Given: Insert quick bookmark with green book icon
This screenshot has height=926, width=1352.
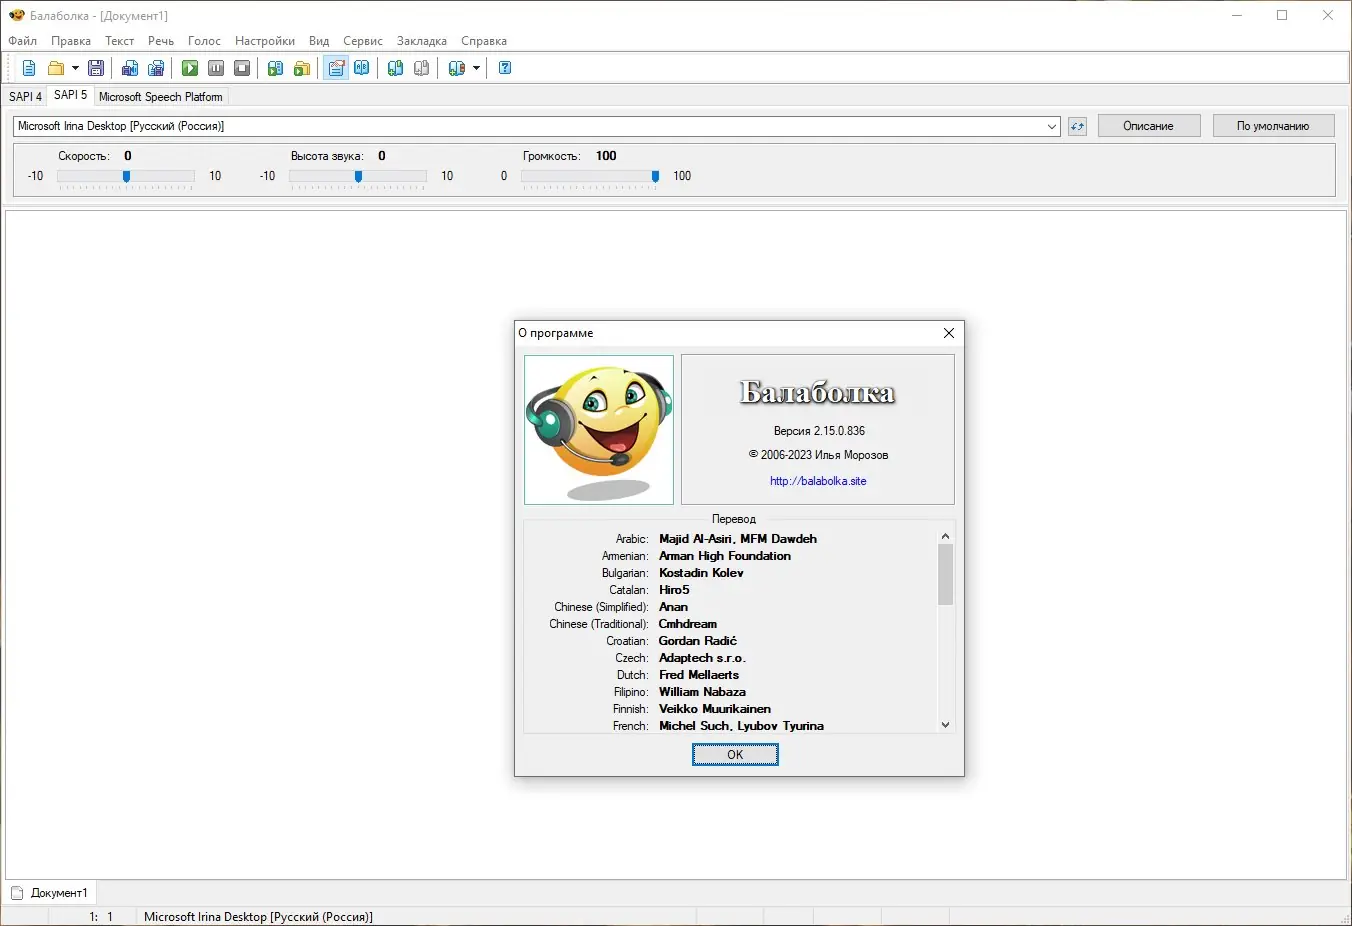Looking at the screenshot, I should coord(396,68).
